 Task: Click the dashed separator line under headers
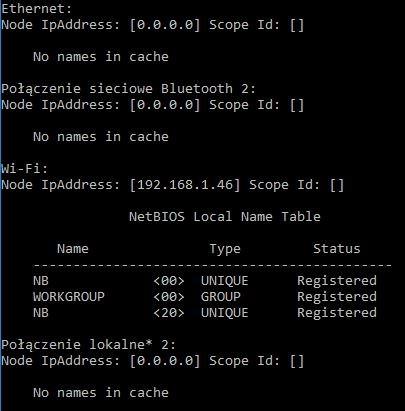click(213, 266)
